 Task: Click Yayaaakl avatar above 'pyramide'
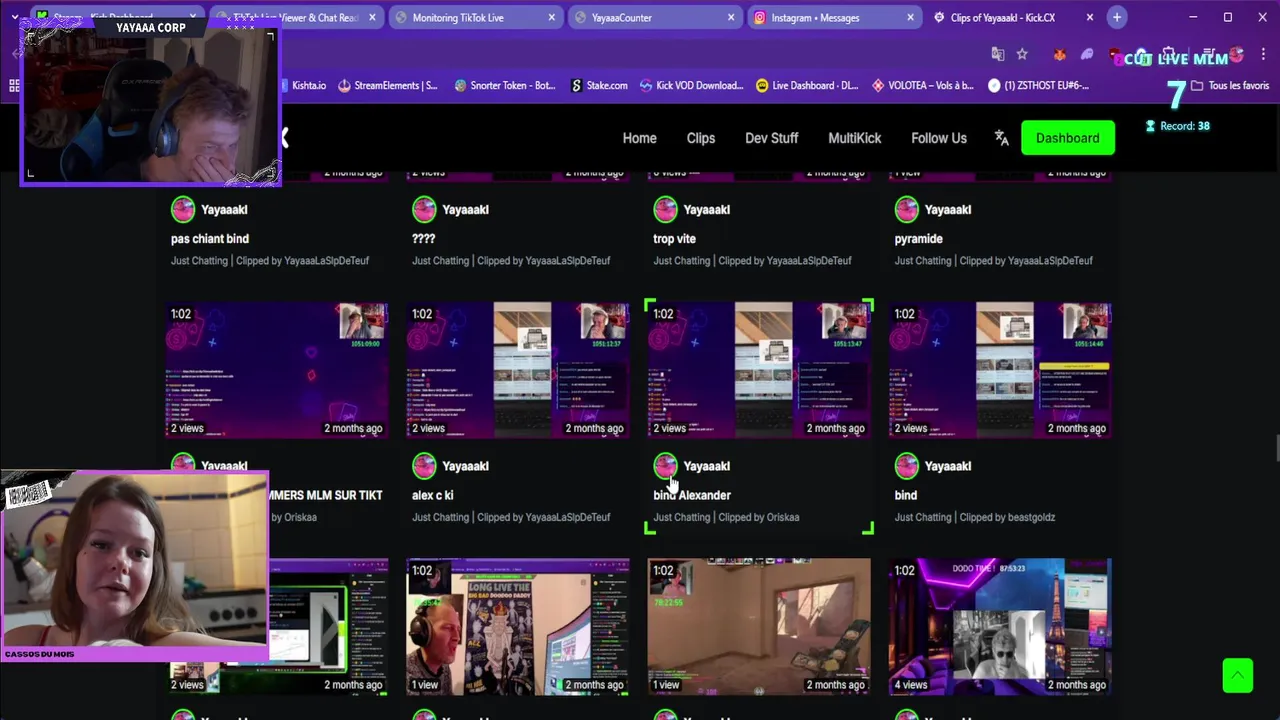point(906,209)
